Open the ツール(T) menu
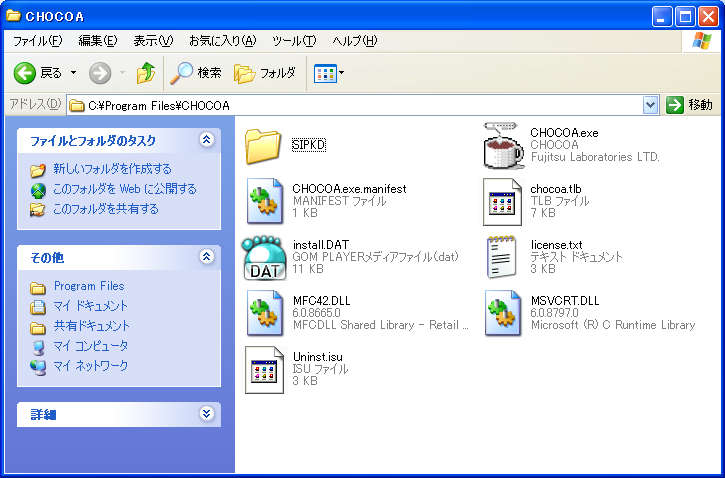725x478 pixels. (294, 41)
